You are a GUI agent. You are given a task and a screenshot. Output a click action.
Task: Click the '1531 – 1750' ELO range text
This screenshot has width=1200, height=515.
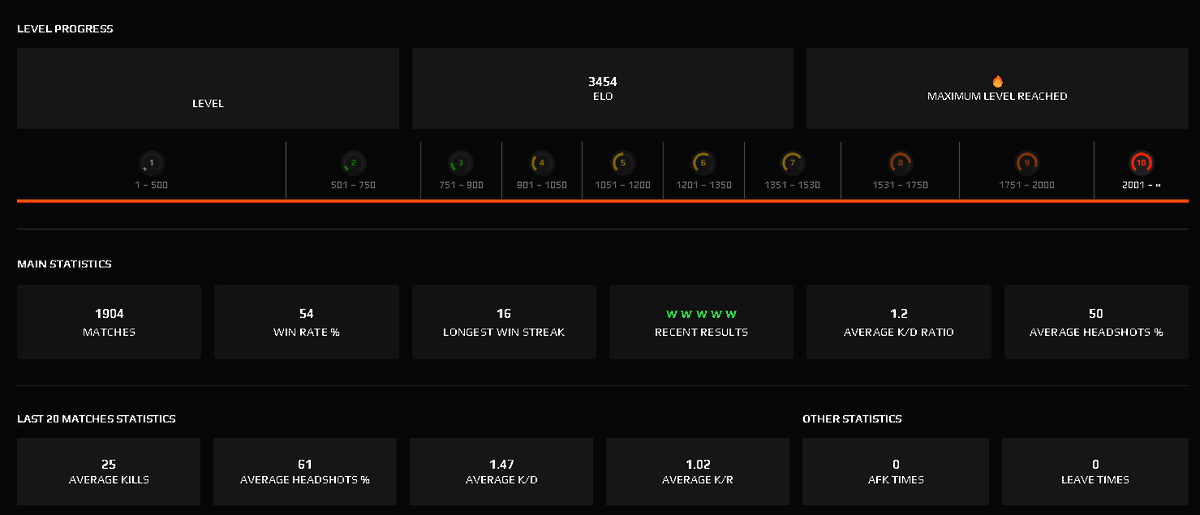click(900, 186)
